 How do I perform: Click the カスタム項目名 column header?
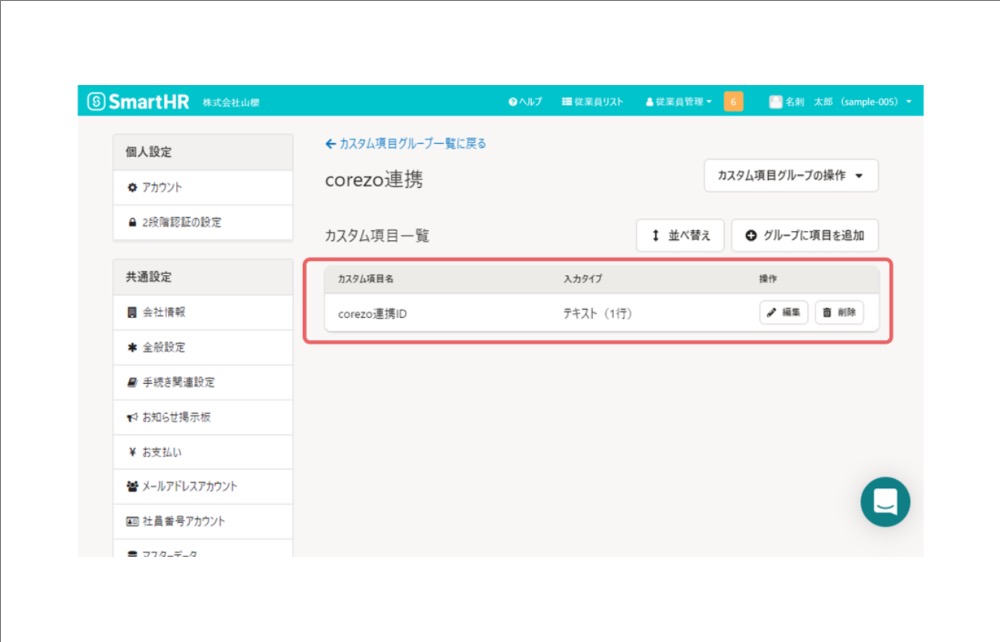click(365, 279)
